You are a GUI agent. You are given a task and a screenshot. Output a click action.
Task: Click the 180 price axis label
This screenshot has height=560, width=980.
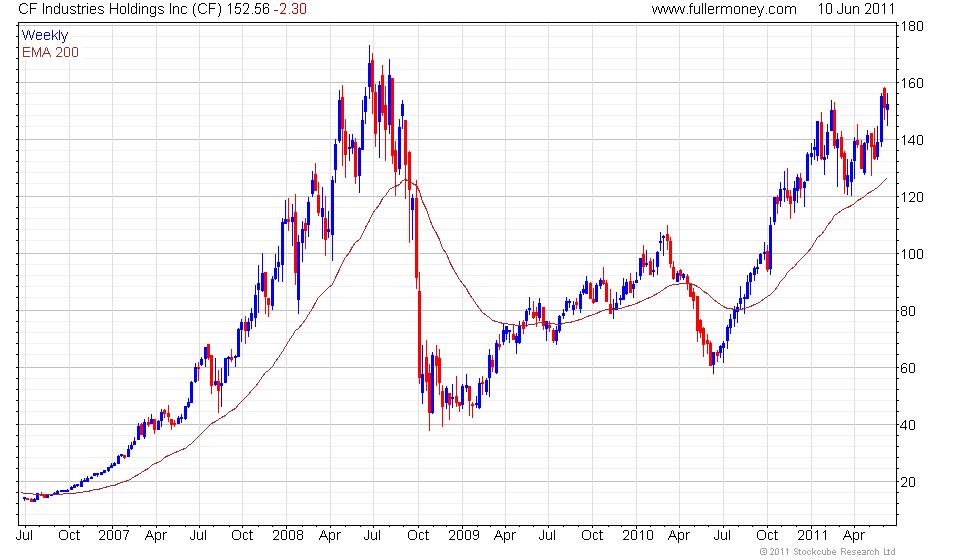click(912, 26)
